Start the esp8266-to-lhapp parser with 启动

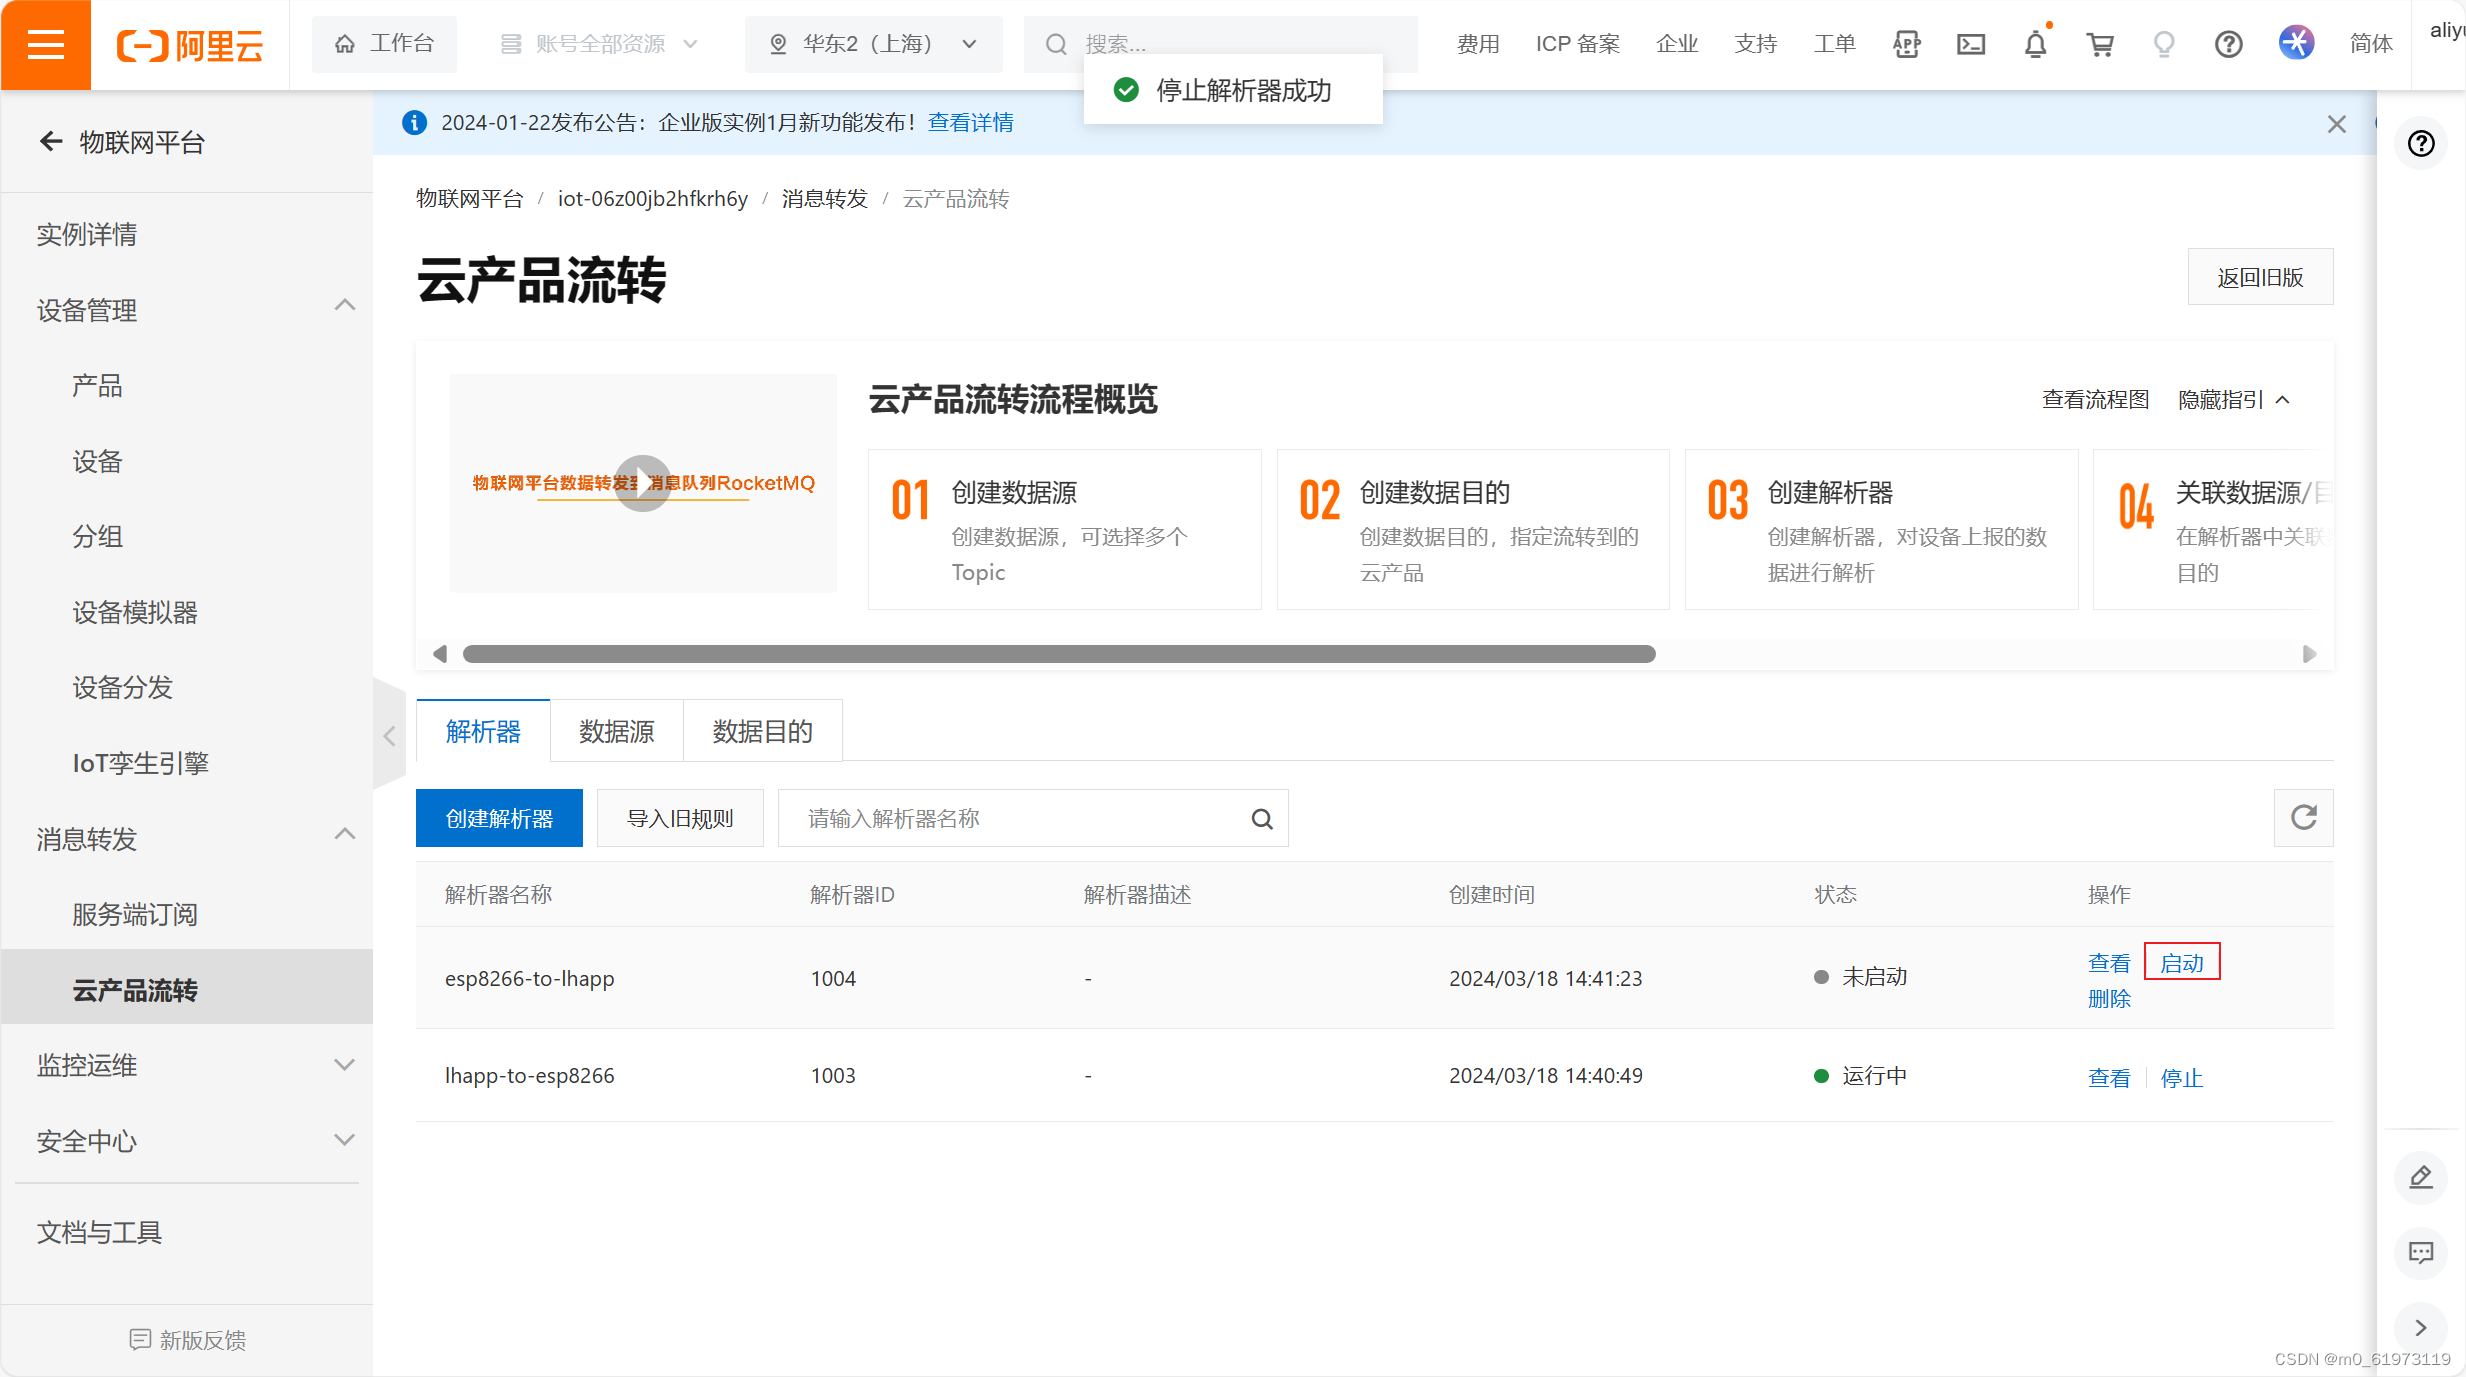[2181, 962]
